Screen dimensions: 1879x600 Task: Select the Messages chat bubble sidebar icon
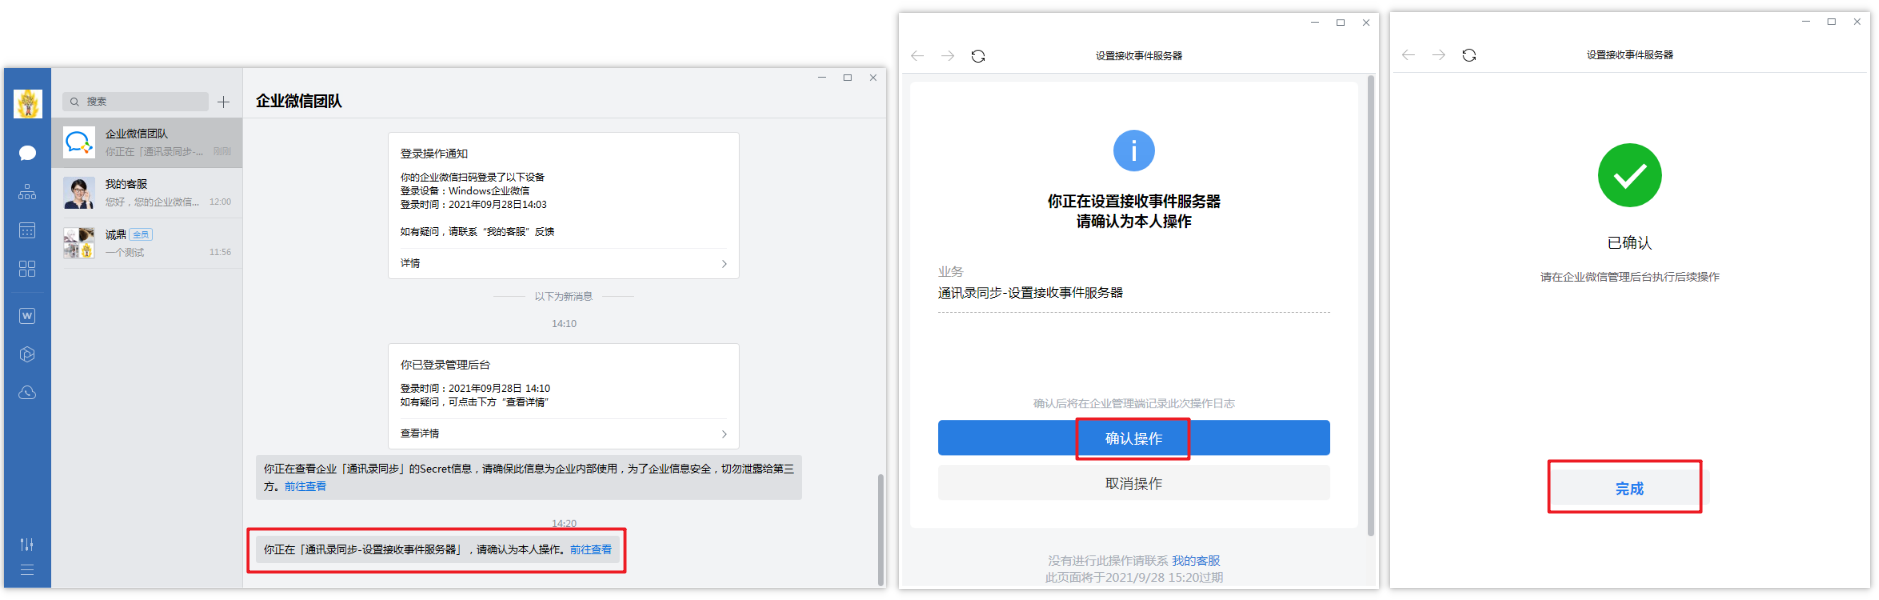27,153
